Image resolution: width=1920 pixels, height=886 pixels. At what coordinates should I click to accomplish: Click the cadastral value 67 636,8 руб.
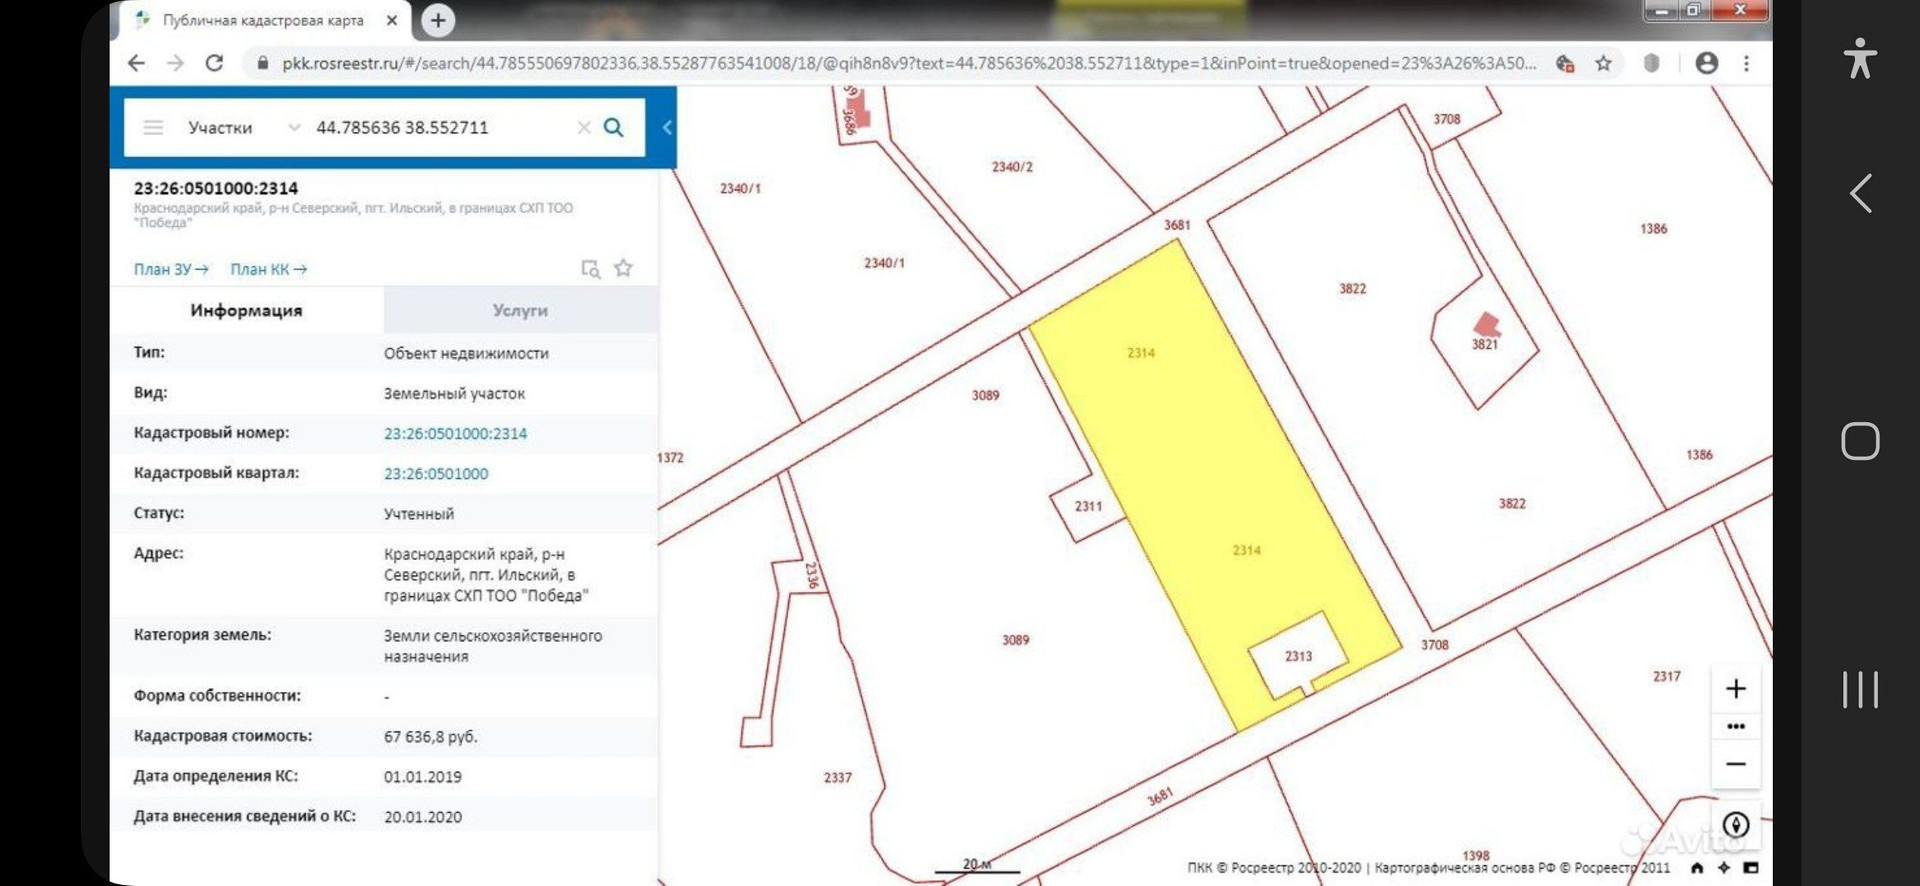click(x=431, y=736)
